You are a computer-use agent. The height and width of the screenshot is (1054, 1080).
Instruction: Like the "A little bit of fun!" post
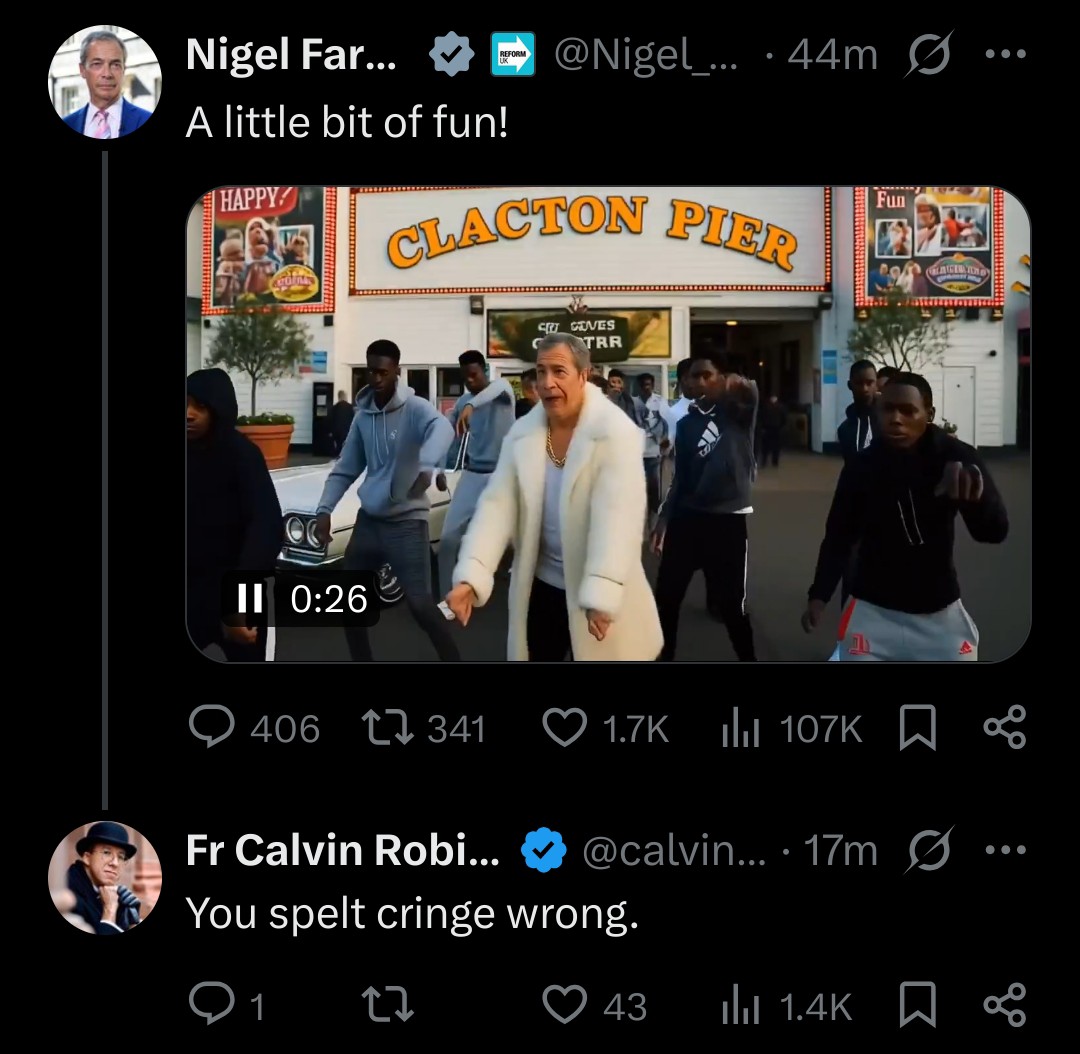(564, 729)
